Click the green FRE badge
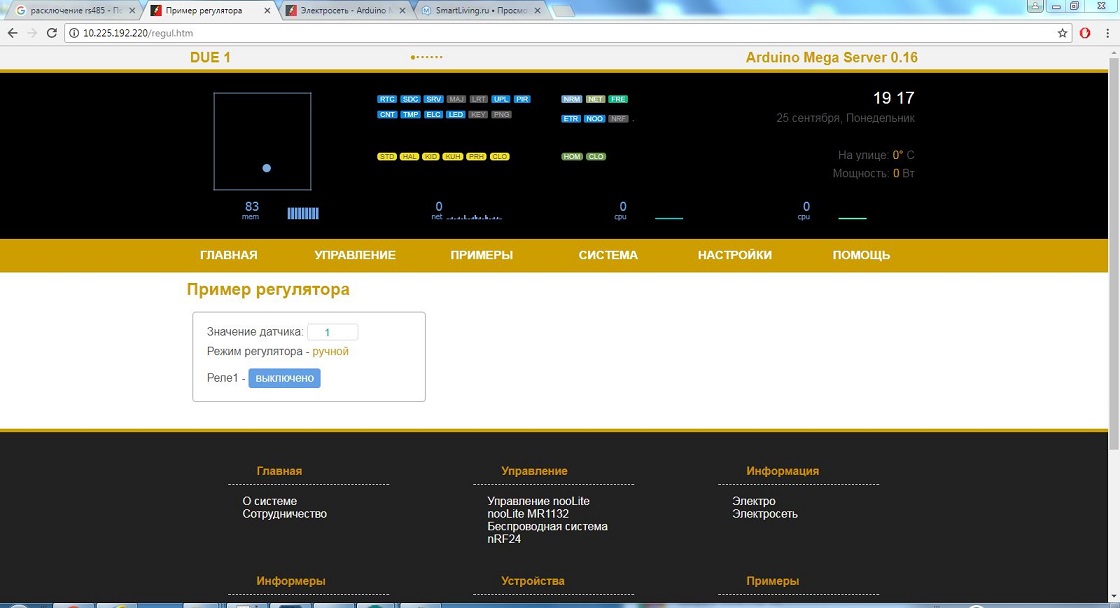1120x608 pixels. 618,100
